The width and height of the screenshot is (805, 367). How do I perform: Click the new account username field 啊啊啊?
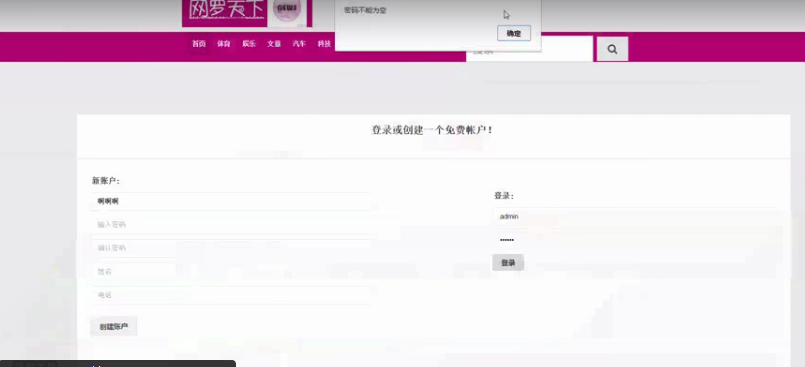[231, 201]
